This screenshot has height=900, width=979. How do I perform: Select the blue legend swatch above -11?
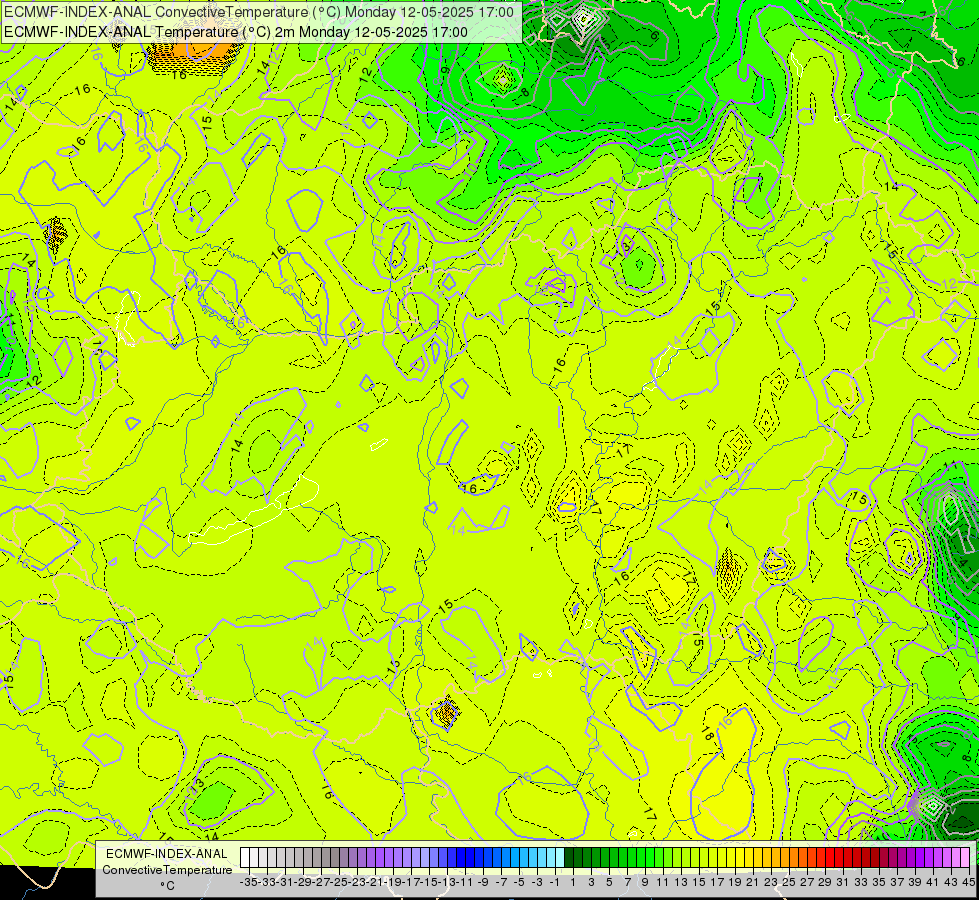coord(461,858)
